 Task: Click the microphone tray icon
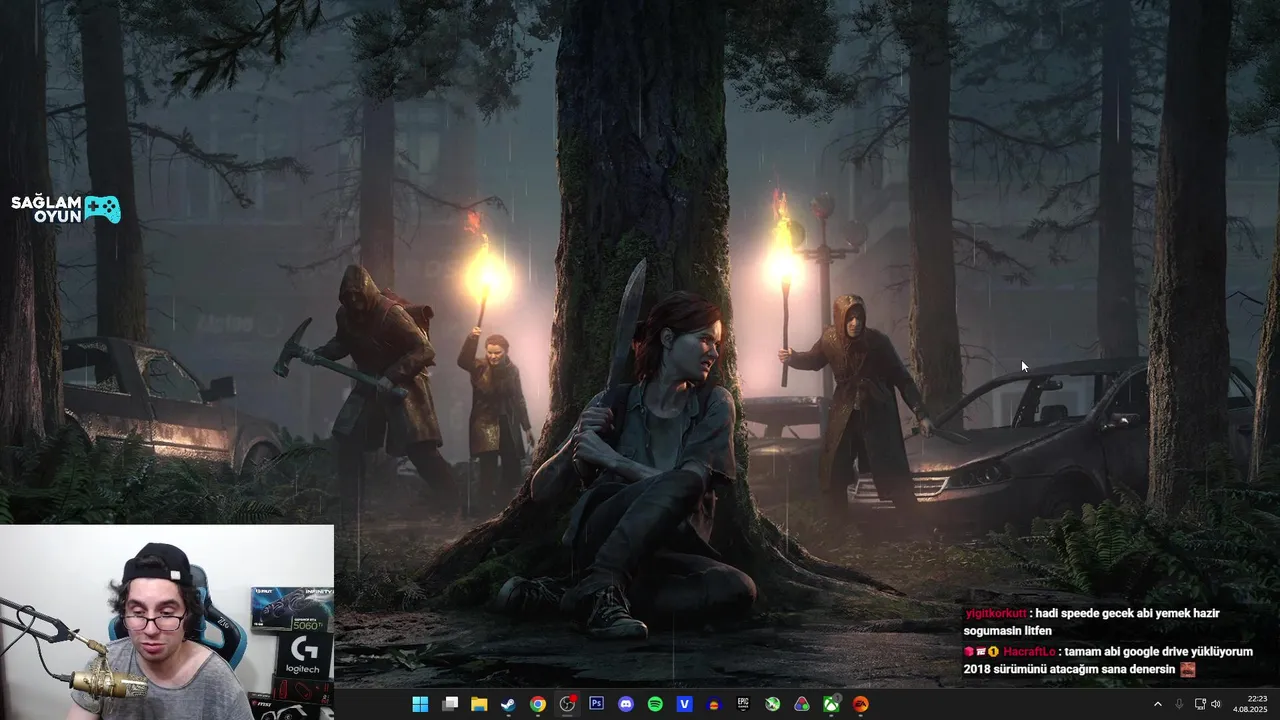(1179, 704)
